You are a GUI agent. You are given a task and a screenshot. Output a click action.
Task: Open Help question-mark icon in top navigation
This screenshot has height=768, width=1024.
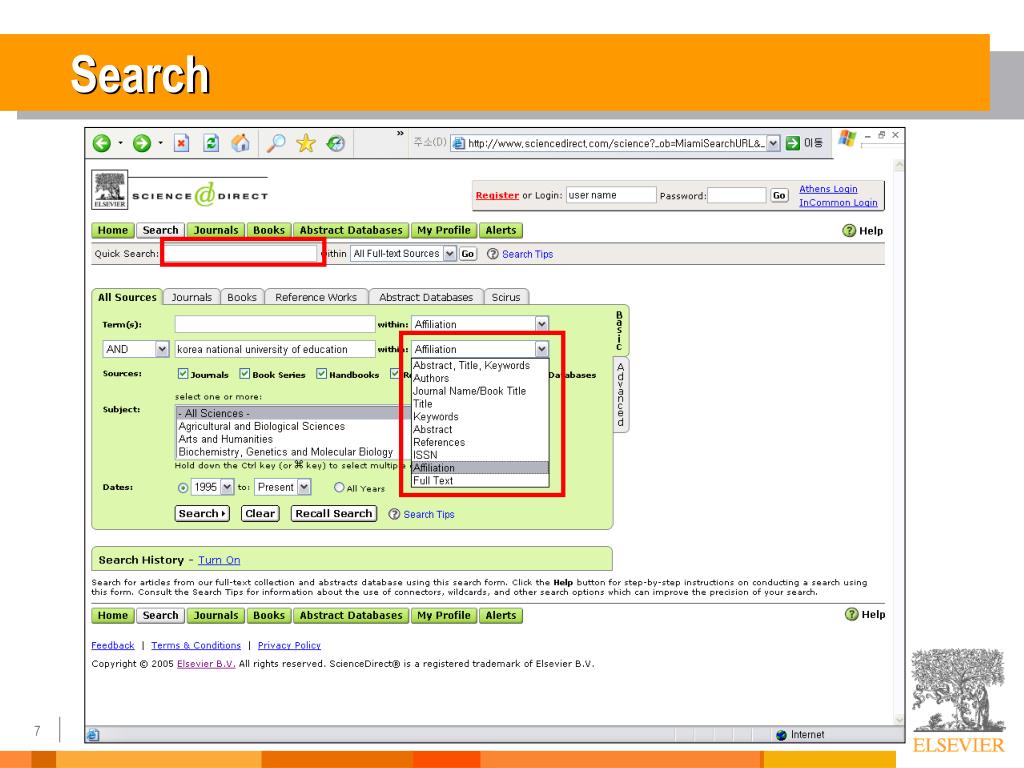click(849, 231)
